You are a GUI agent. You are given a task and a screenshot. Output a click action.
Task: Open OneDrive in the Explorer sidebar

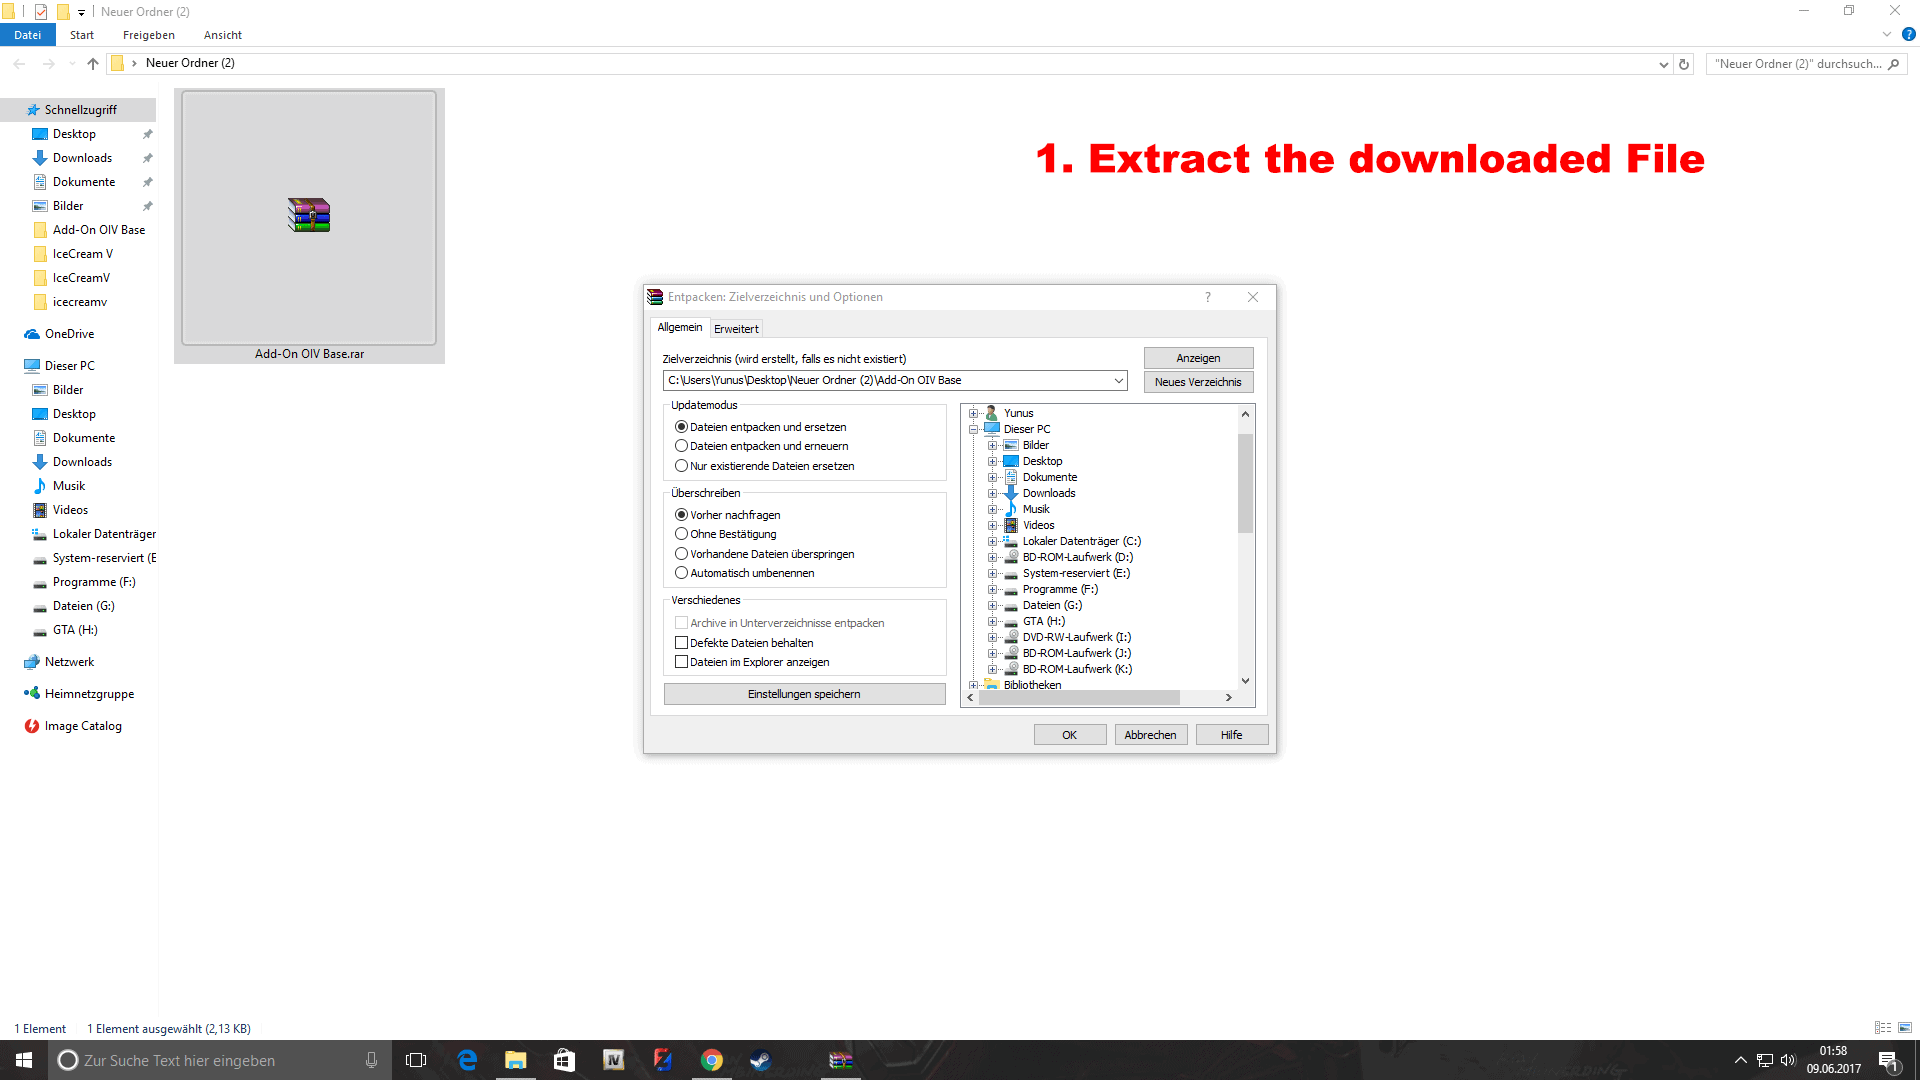(69, 334)
